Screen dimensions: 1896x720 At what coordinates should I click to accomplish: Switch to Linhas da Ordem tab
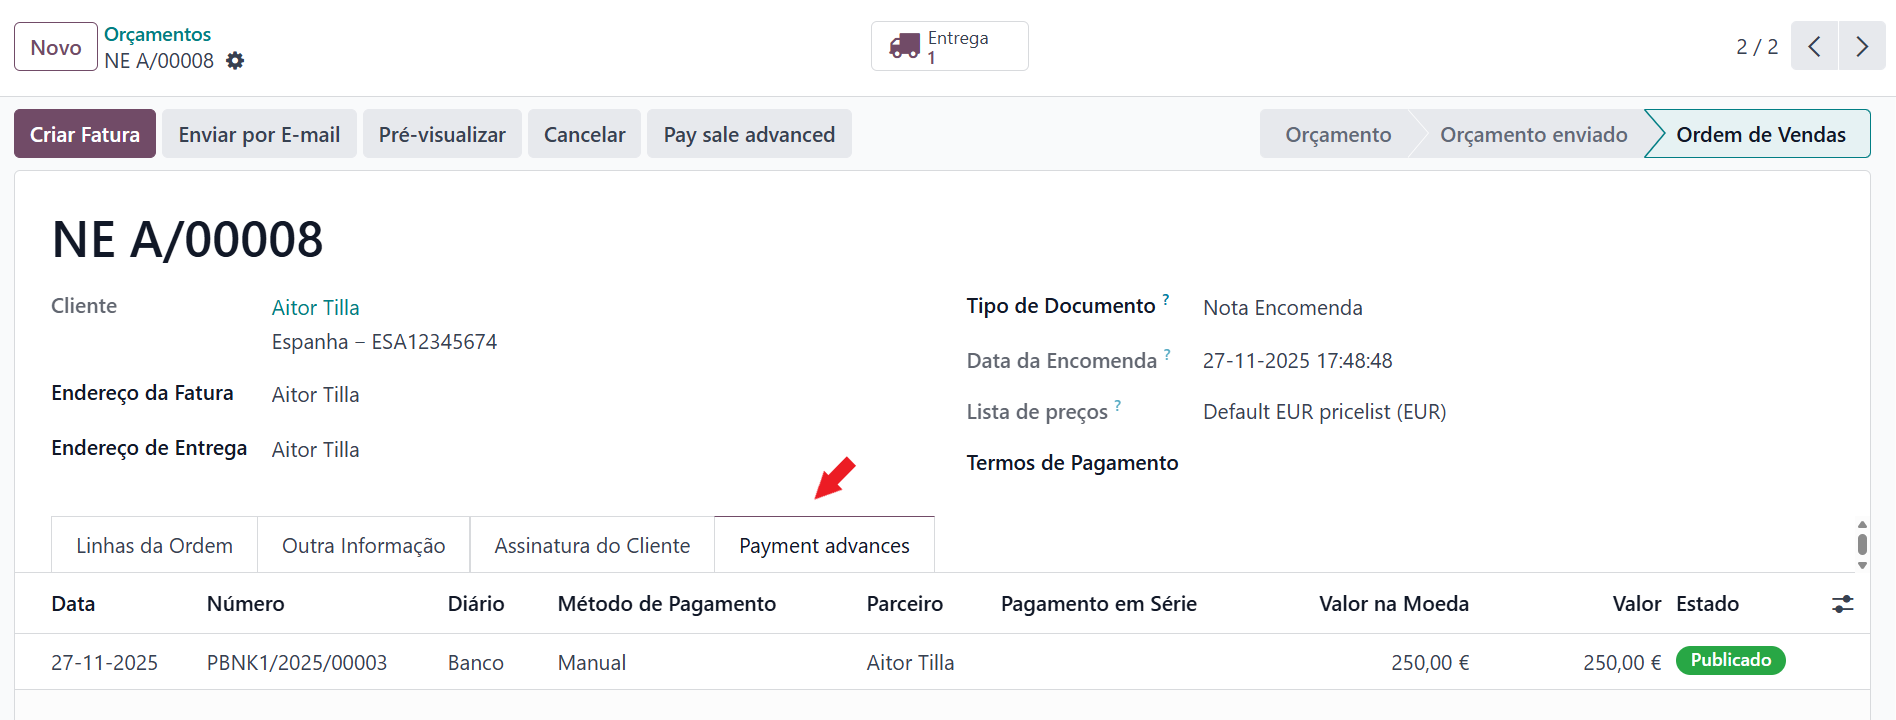pos(154,545)
